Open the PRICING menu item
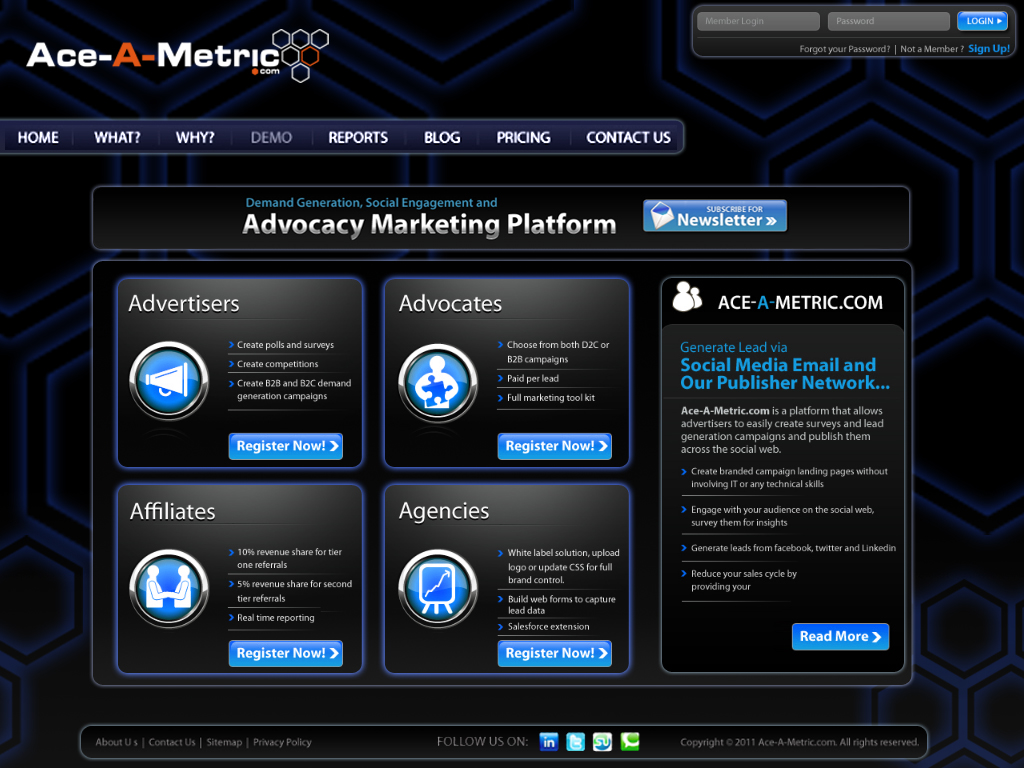Screen dimensions: 1024x768 [523, 138]
